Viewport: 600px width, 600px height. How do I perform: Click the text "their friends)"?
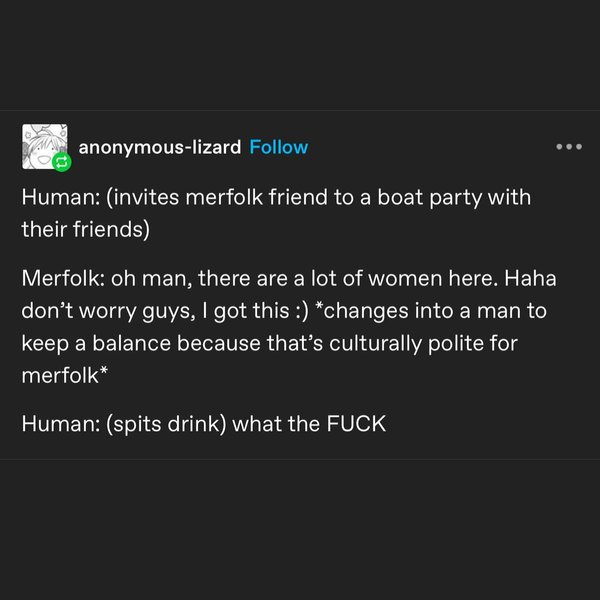click(x=84, y=229)
